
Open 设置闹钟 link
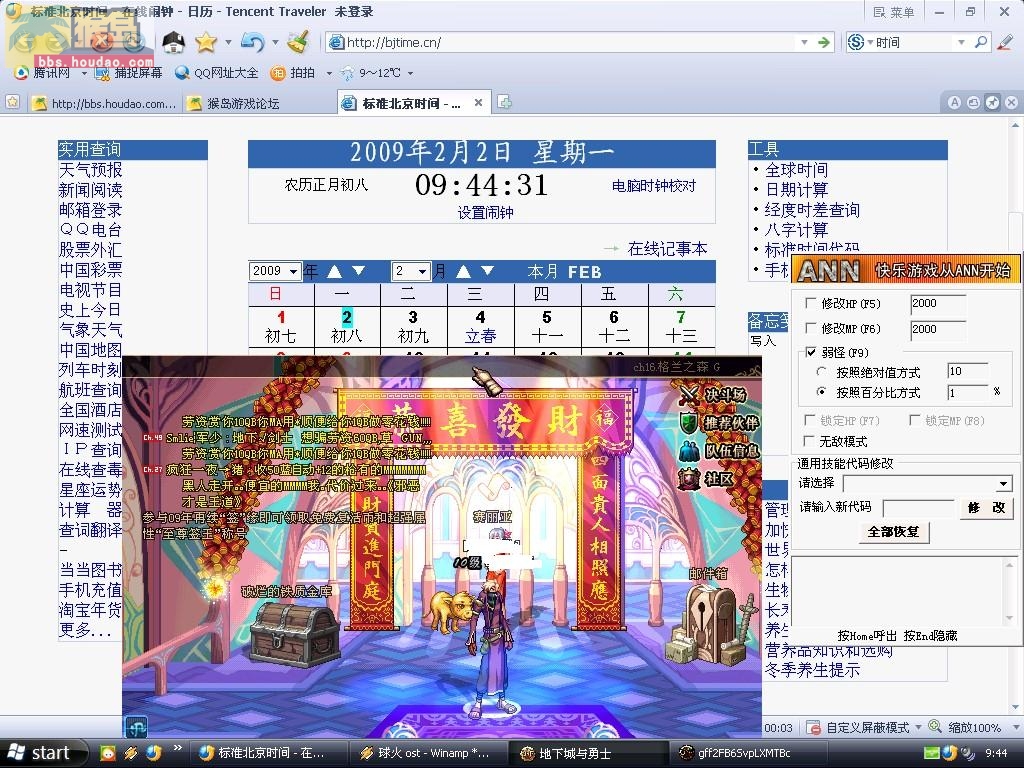click(x=485, y=212)
